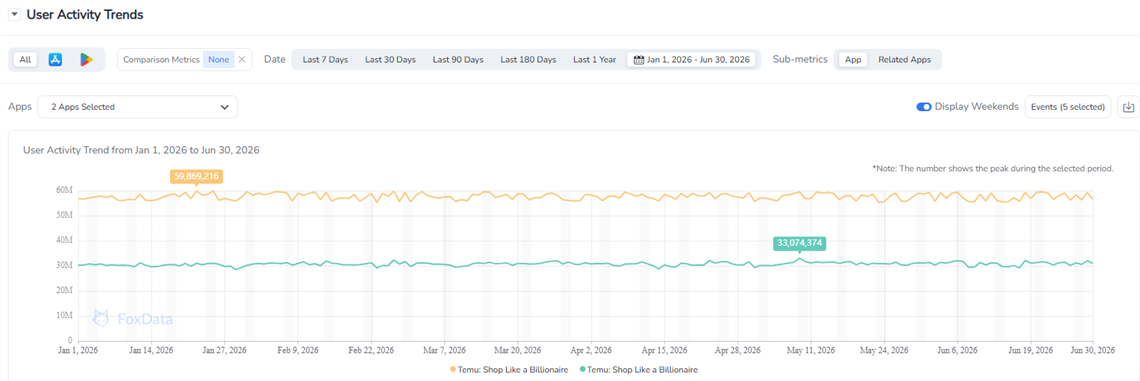The image size is (1140, 381).
Task: Select the App sub-metric
Action: click(853, 60)
